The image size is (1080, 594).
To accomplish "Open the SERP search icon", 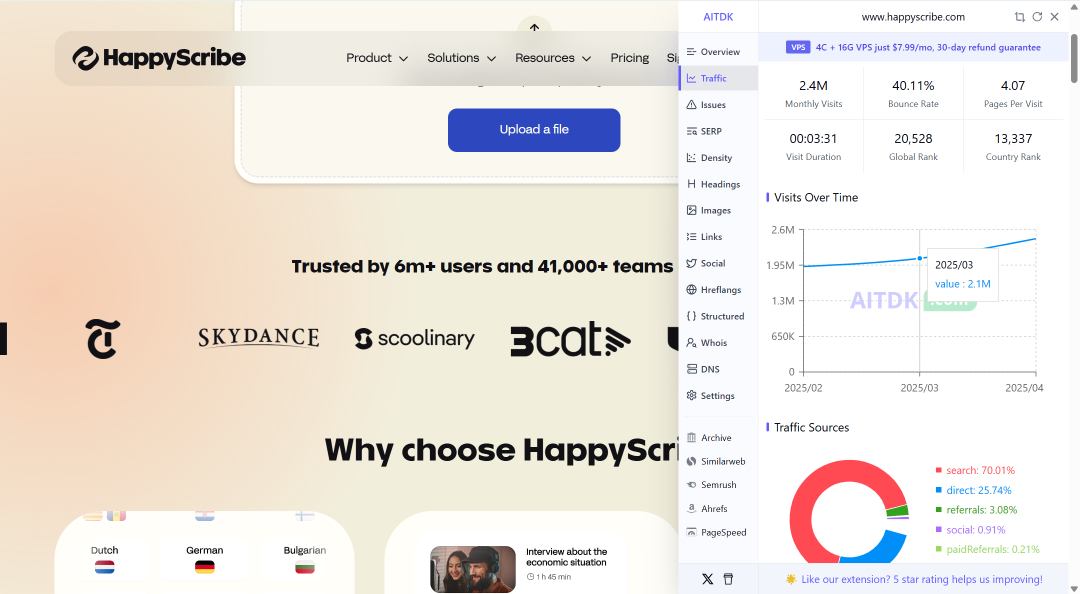I will coord(692,131).
